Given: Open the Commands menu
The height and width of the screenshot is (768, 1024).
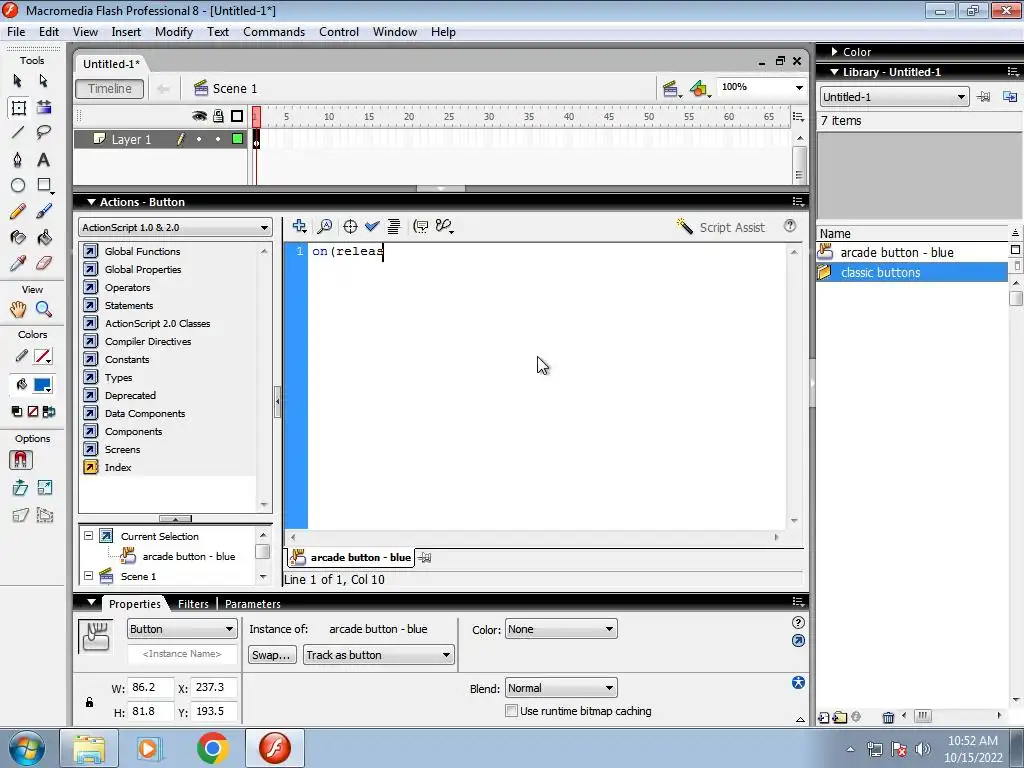Looking at the screenshot, I should pyautogui.click(x=274, y=32).
